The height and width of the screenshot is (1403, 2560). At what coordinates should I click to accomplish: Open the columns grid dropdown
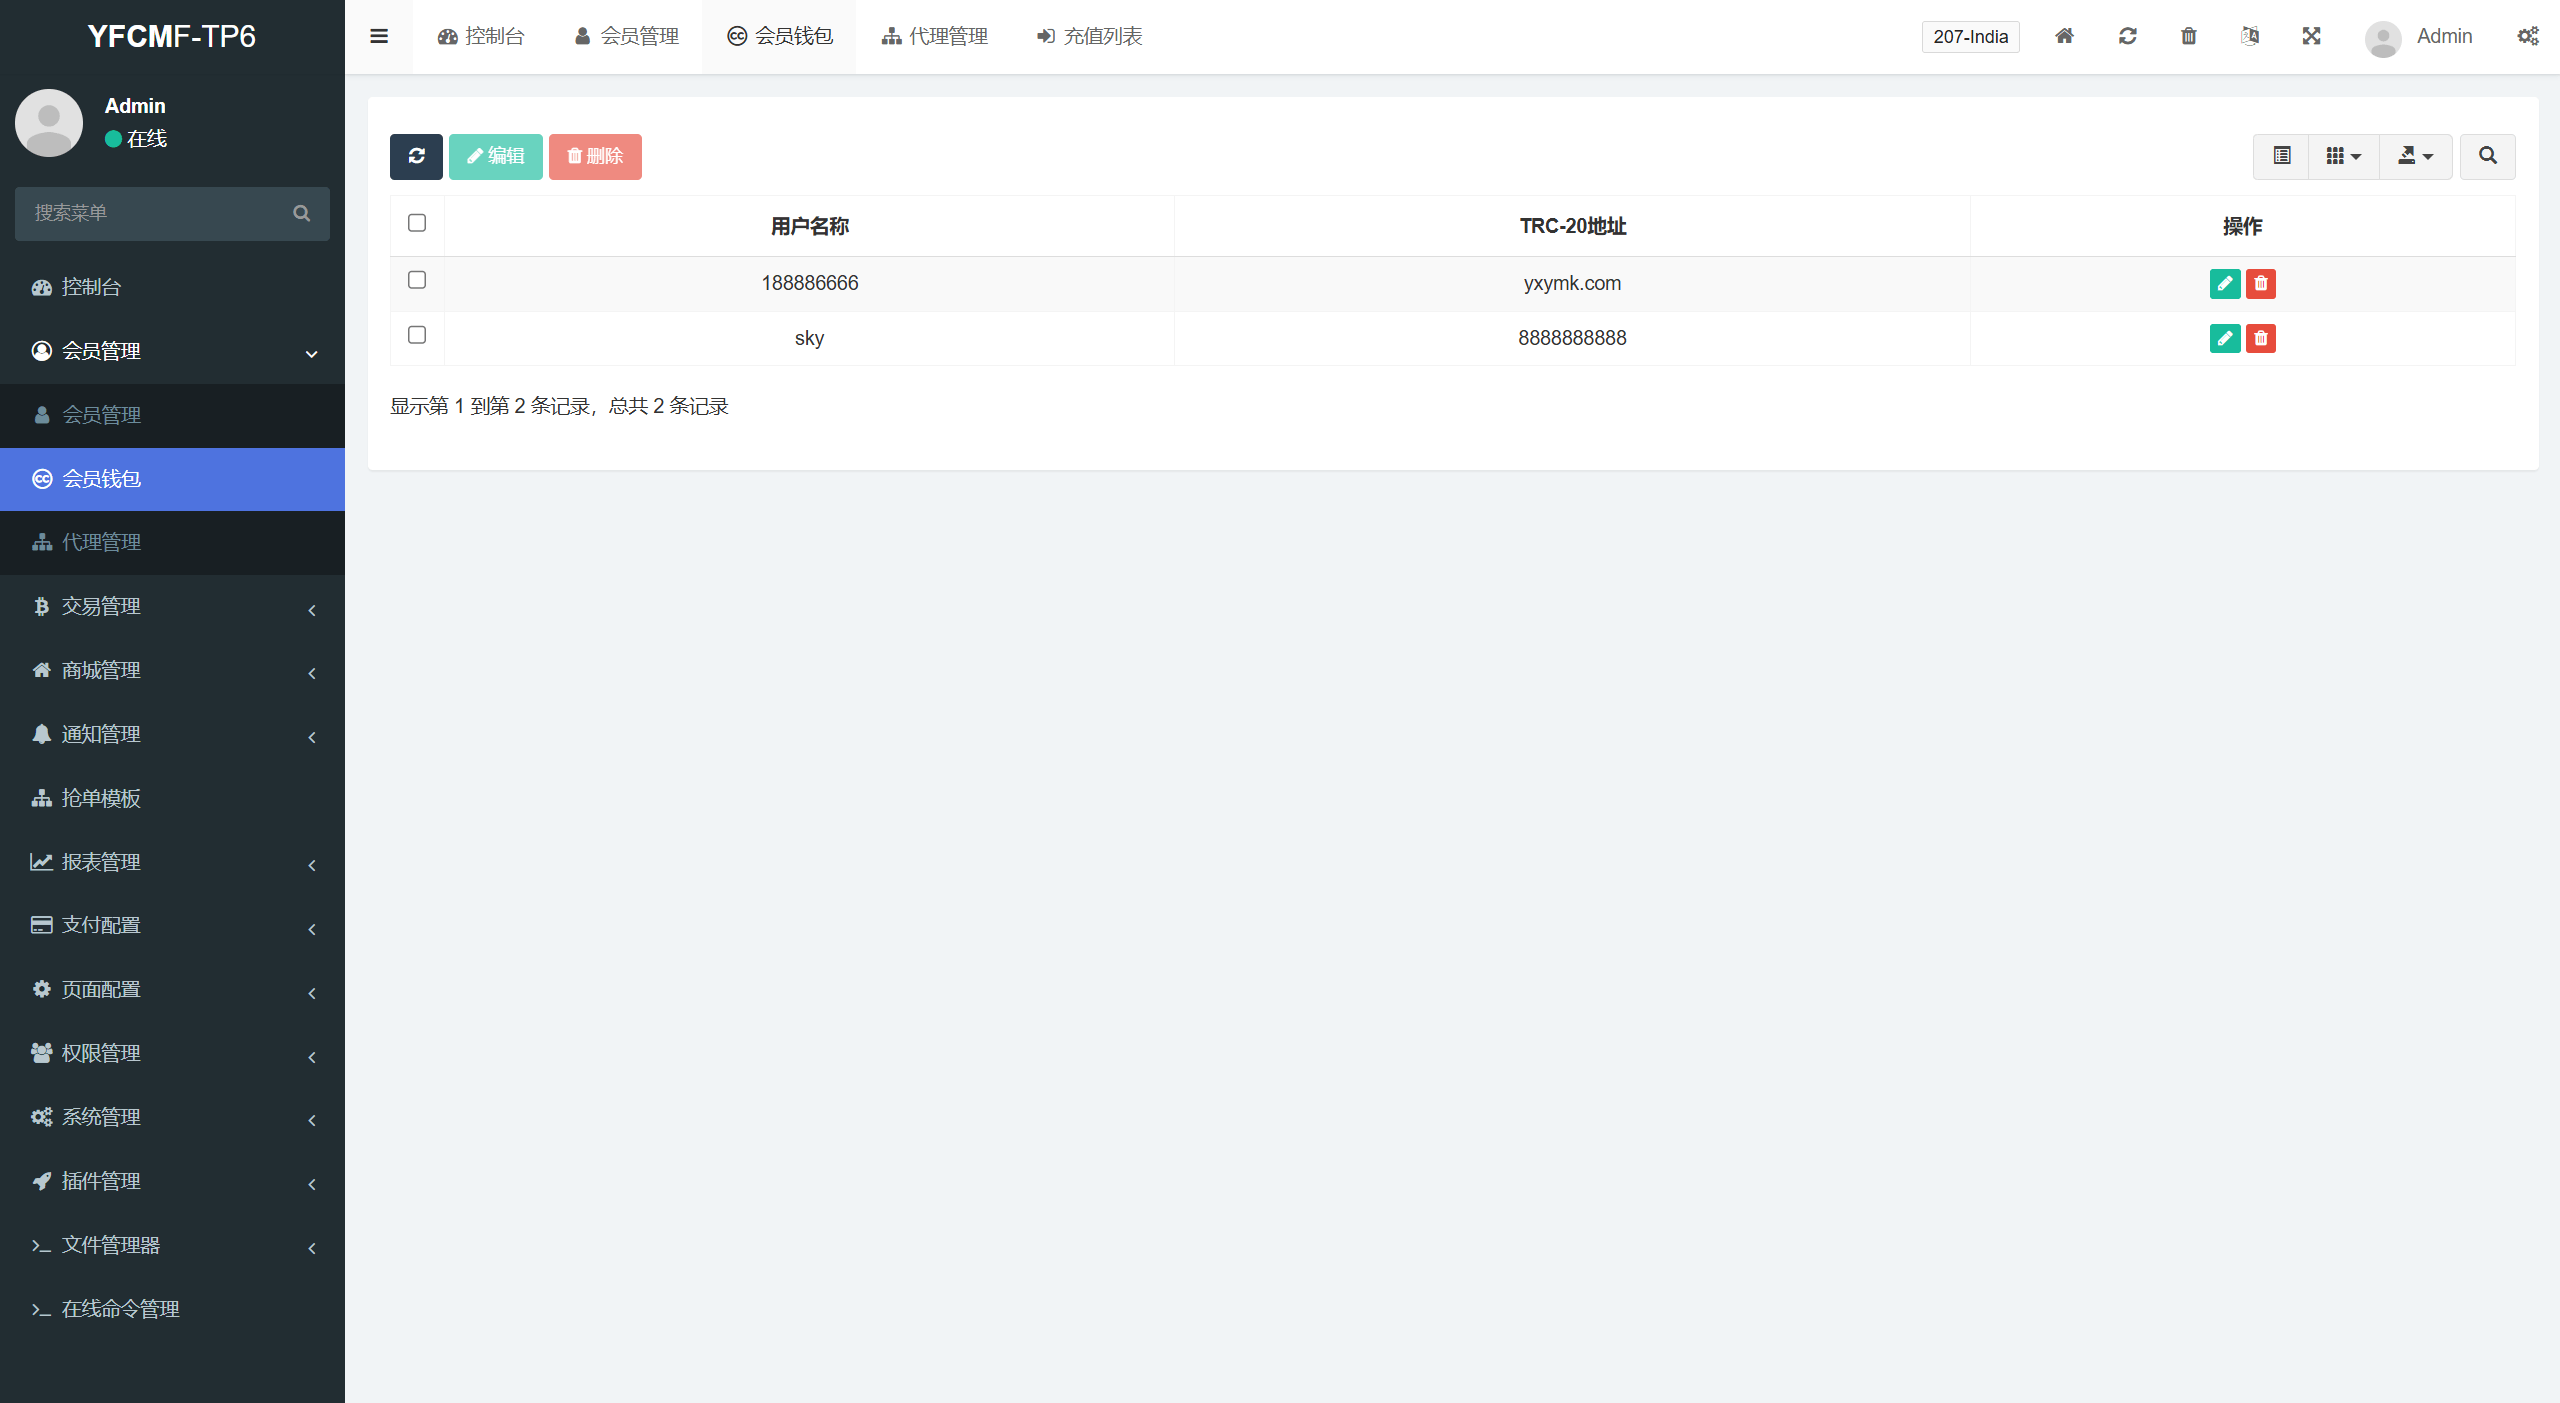(2343, 156)
